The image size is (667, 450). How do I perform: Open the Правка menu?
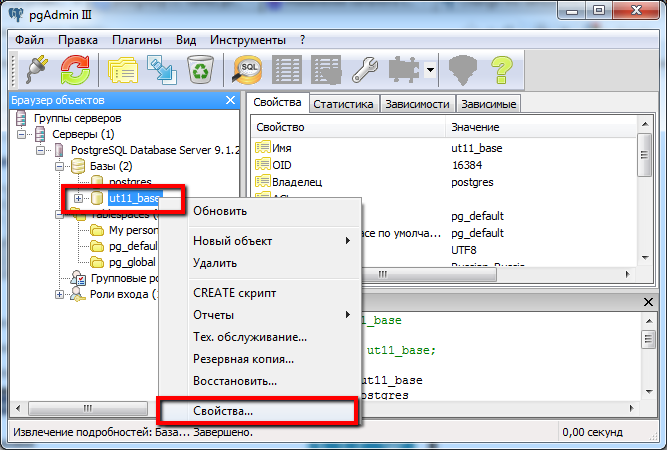tap(78, 40)
